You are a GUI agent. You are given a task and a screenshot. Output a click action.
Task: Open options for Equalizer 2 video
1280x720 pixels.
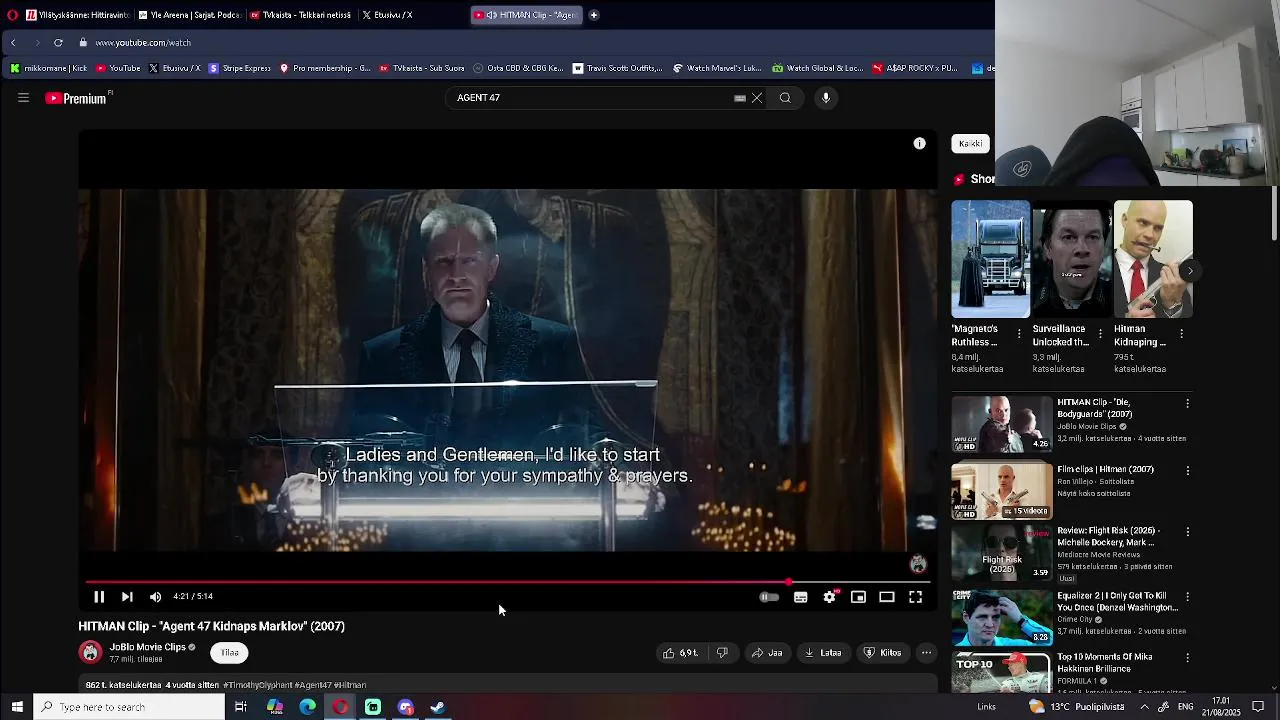[1187, 597]
